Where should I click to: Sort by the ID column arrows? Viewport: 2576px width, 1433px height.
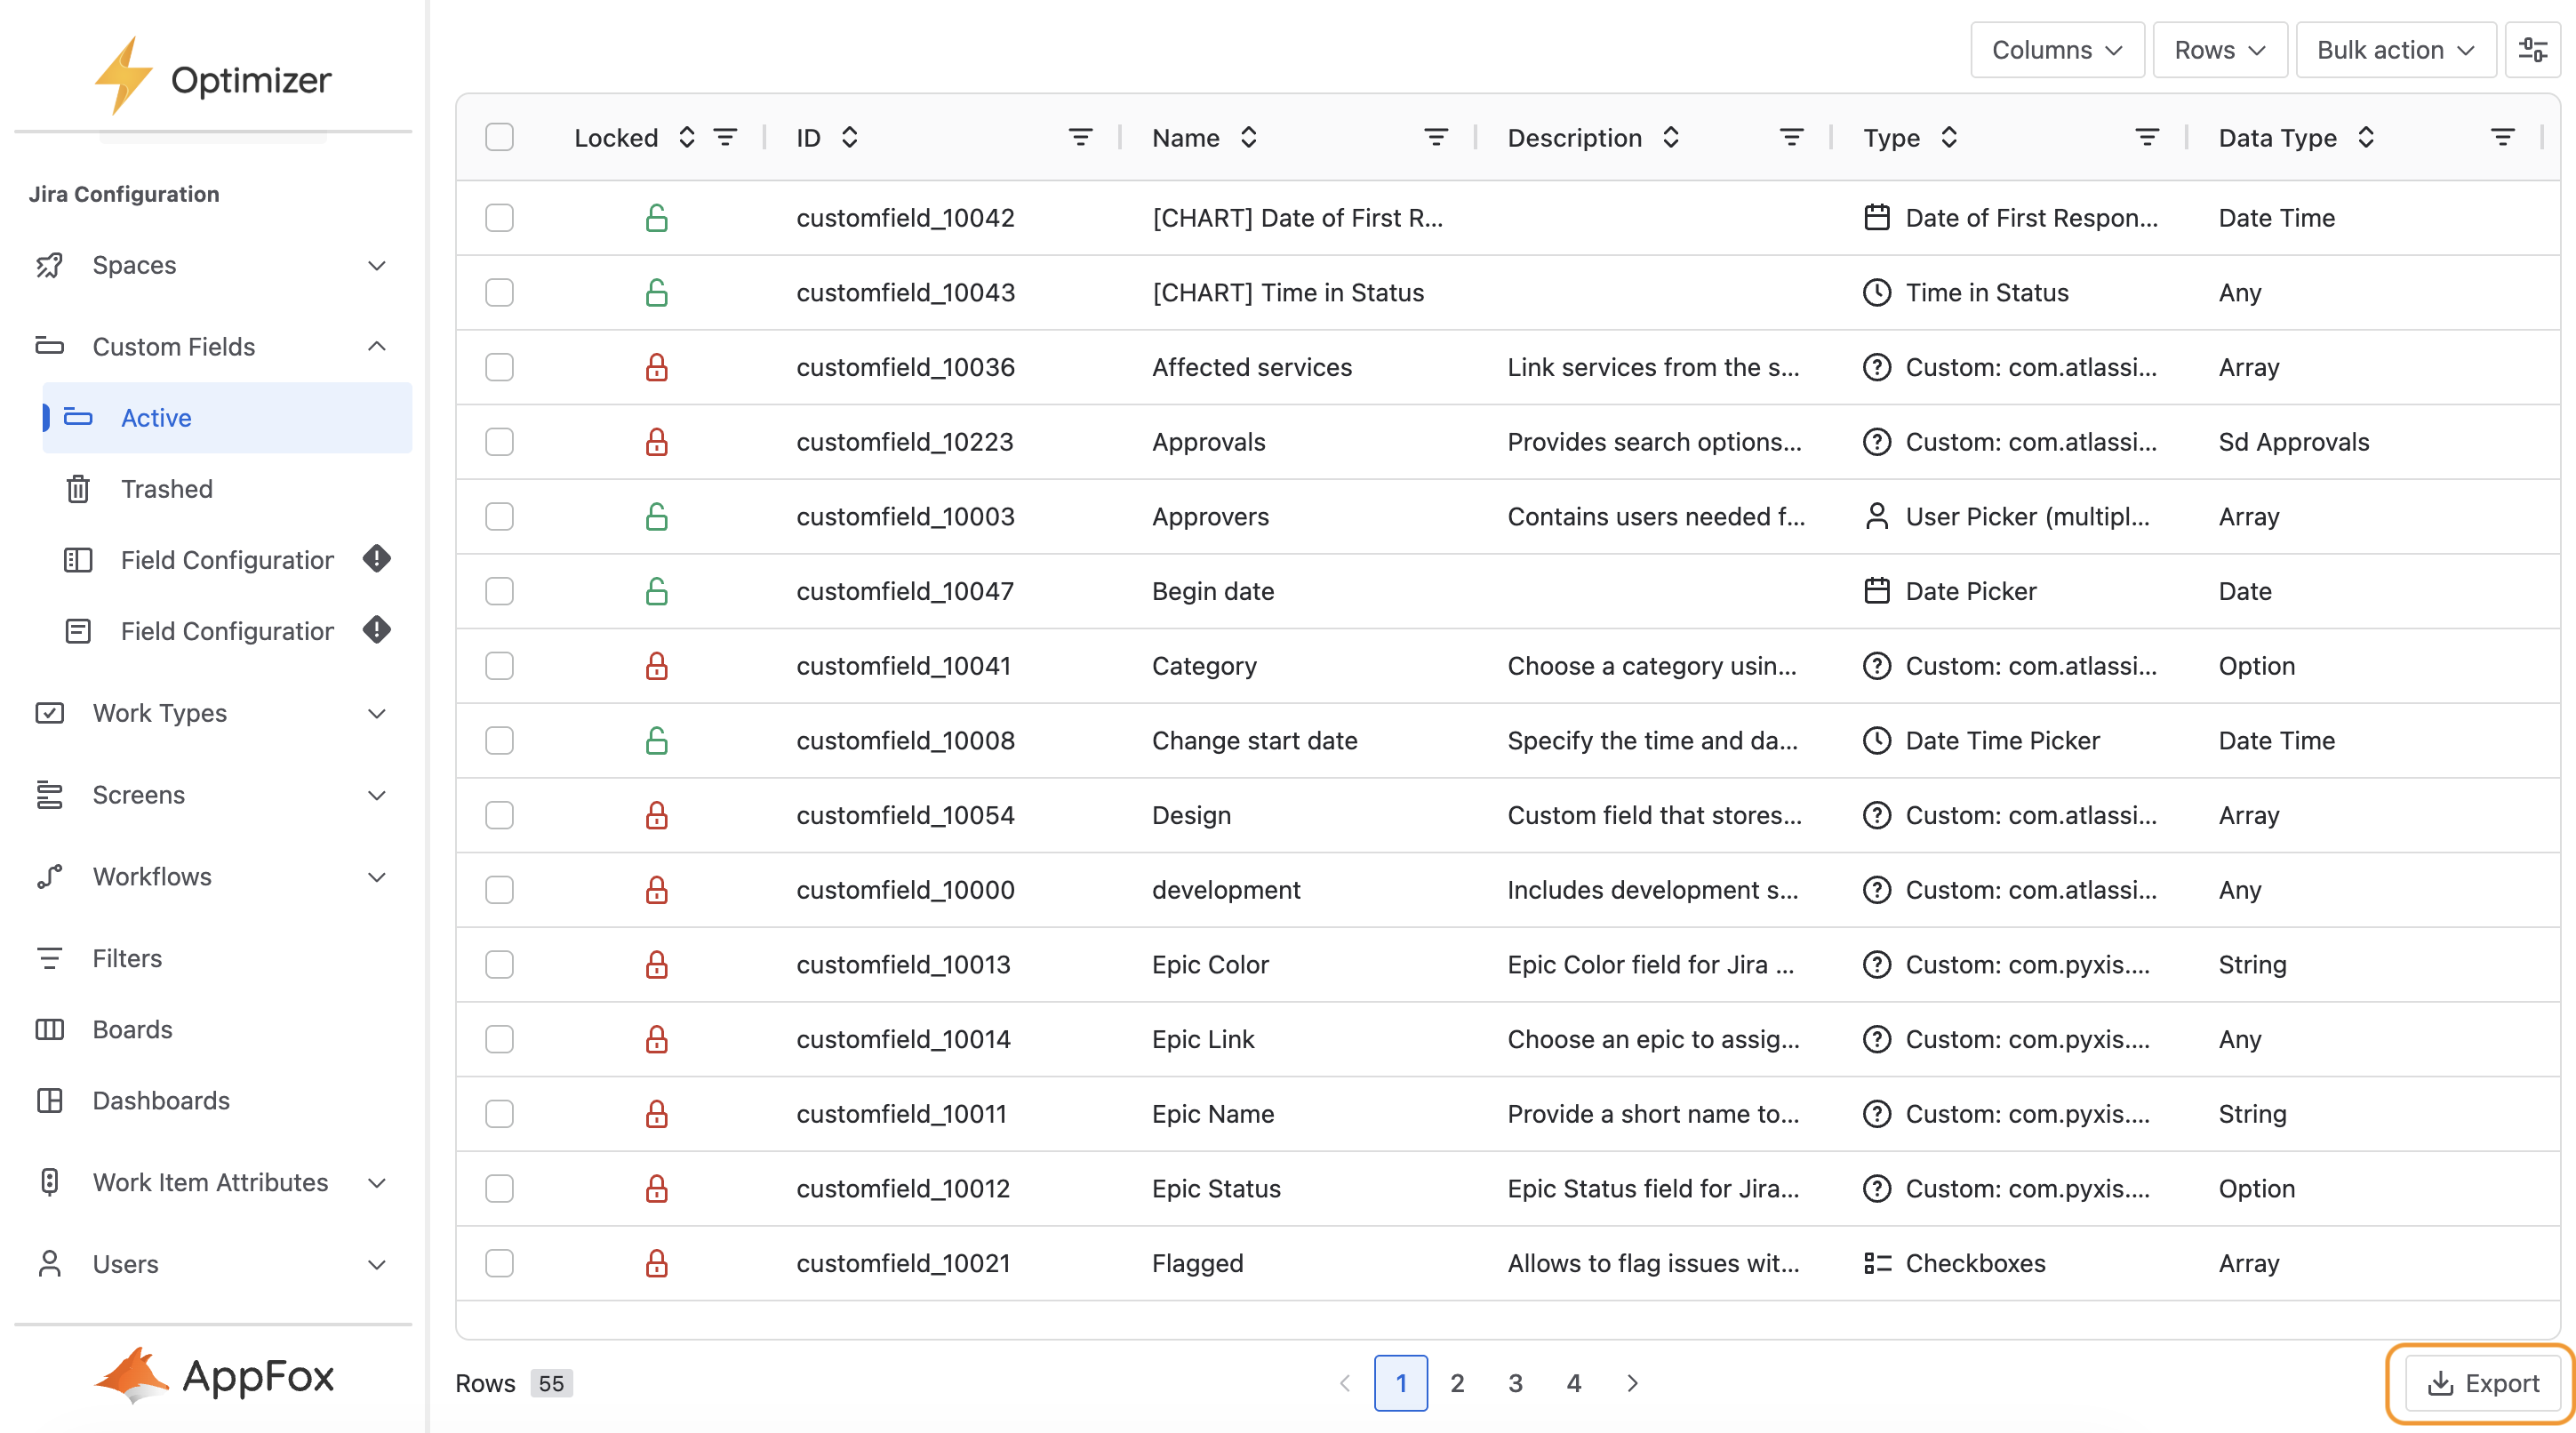[850, 137]
